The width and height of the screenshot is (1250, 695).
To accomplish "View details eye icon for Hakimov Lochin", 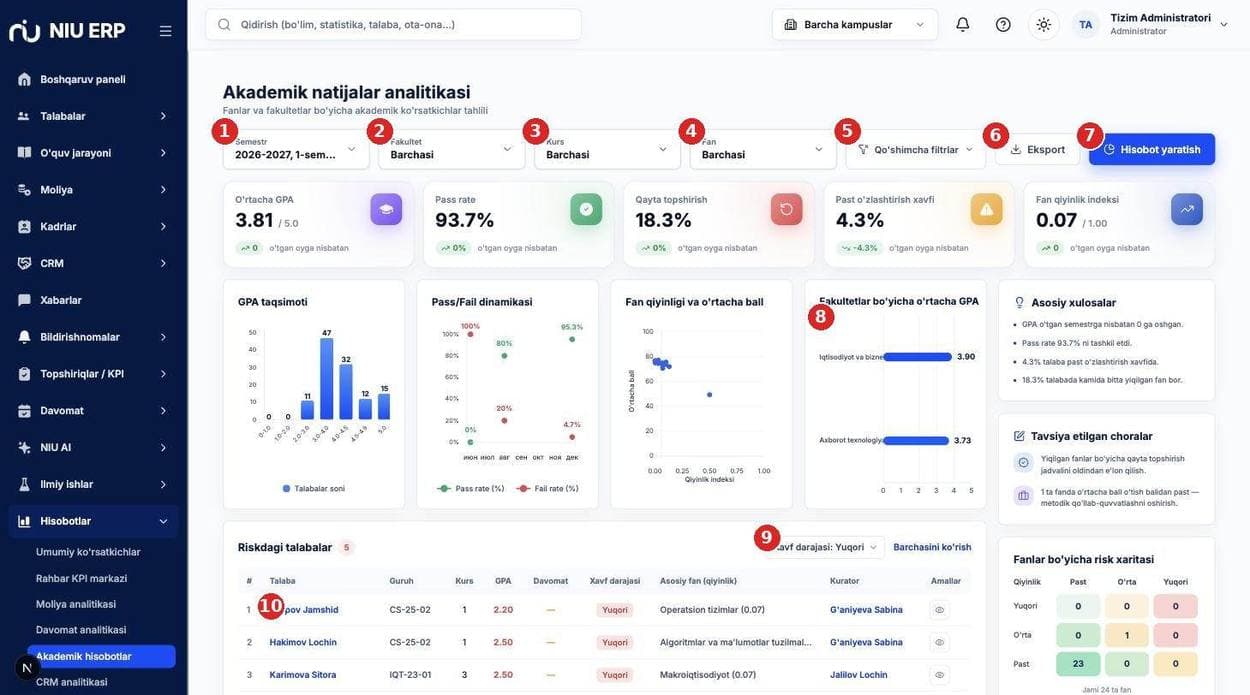I will click(939, 642).
